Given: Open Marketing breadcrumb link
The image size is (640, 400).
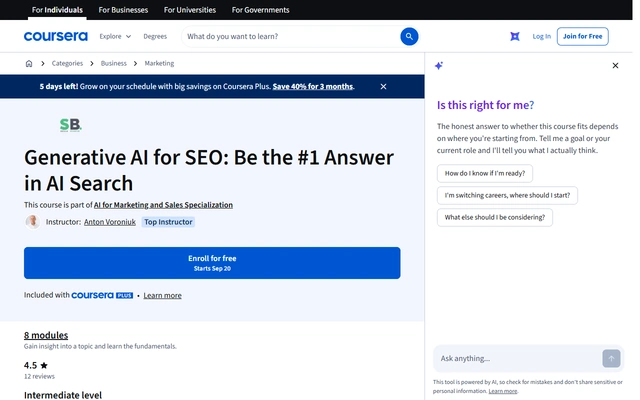Looking at the screenshot, I should pyautogui.click(x=159, y=63).
